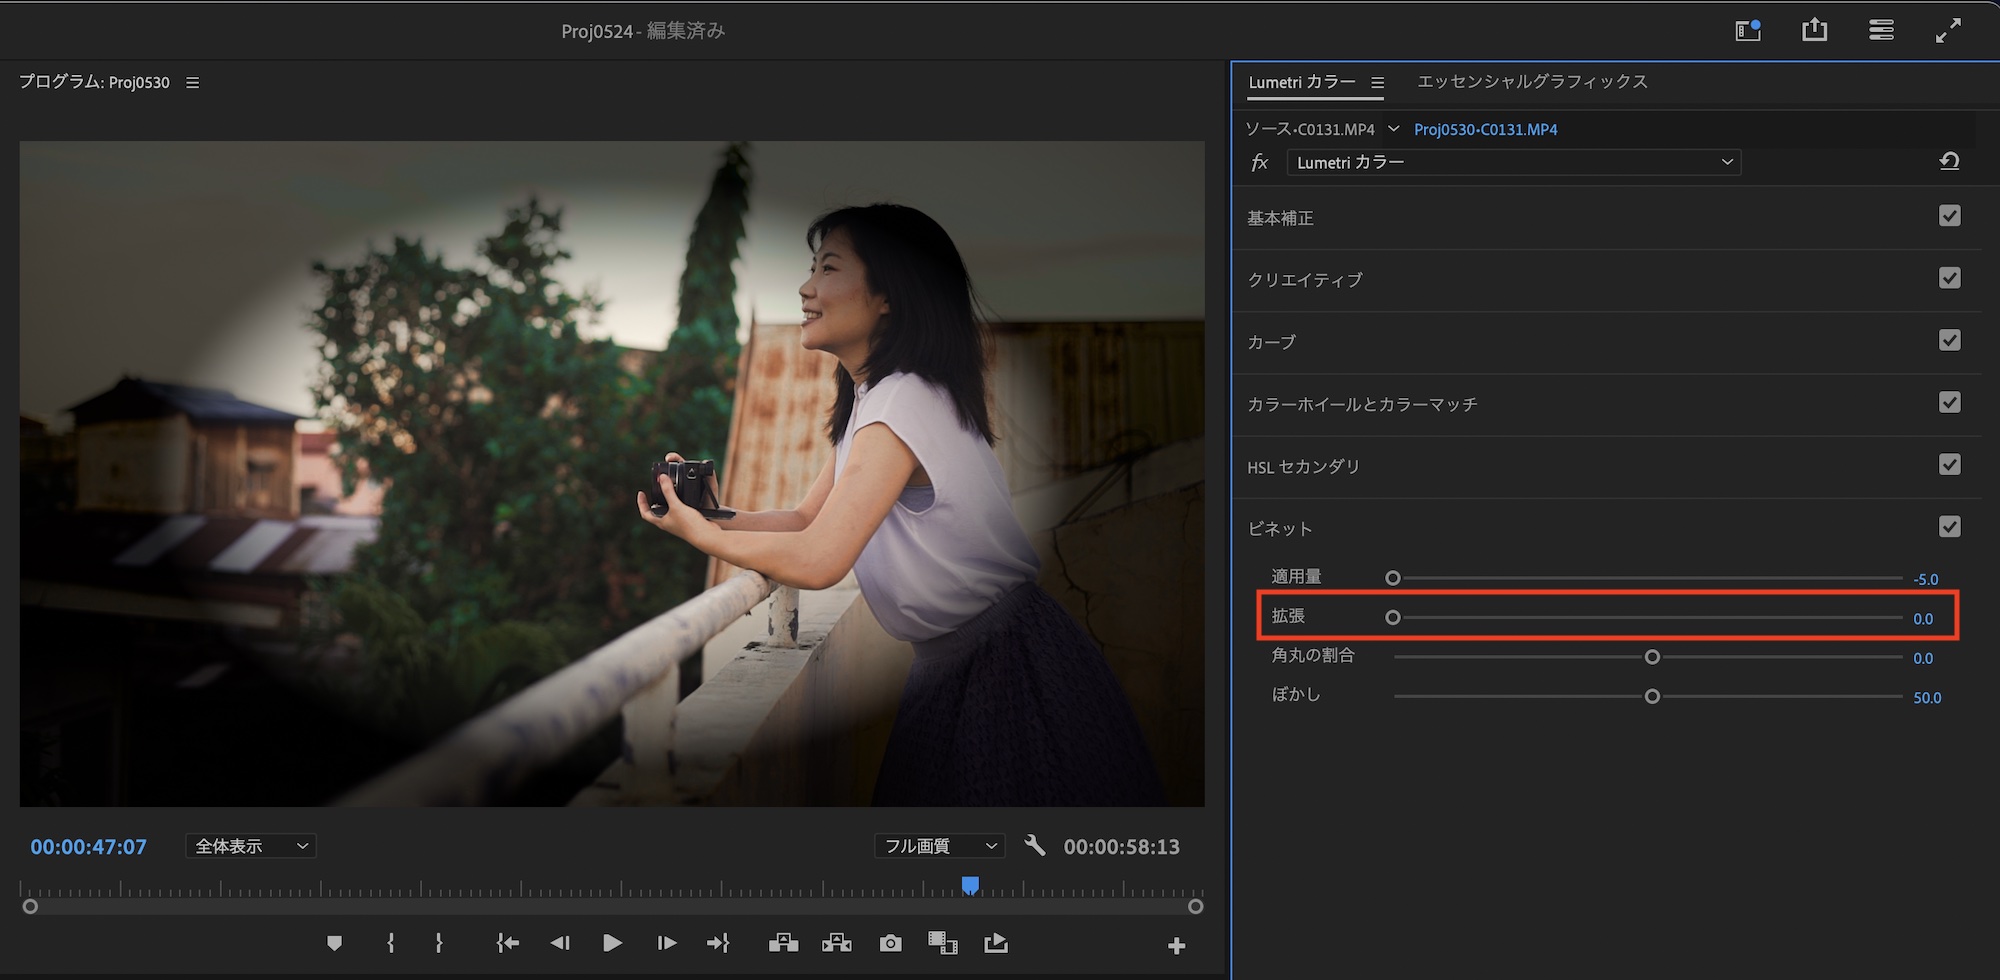Image resolution: width=2000 pixels, height=980 pixels.
Task: Expand the HSL セカンダリ section
Action: [1303, 467]
